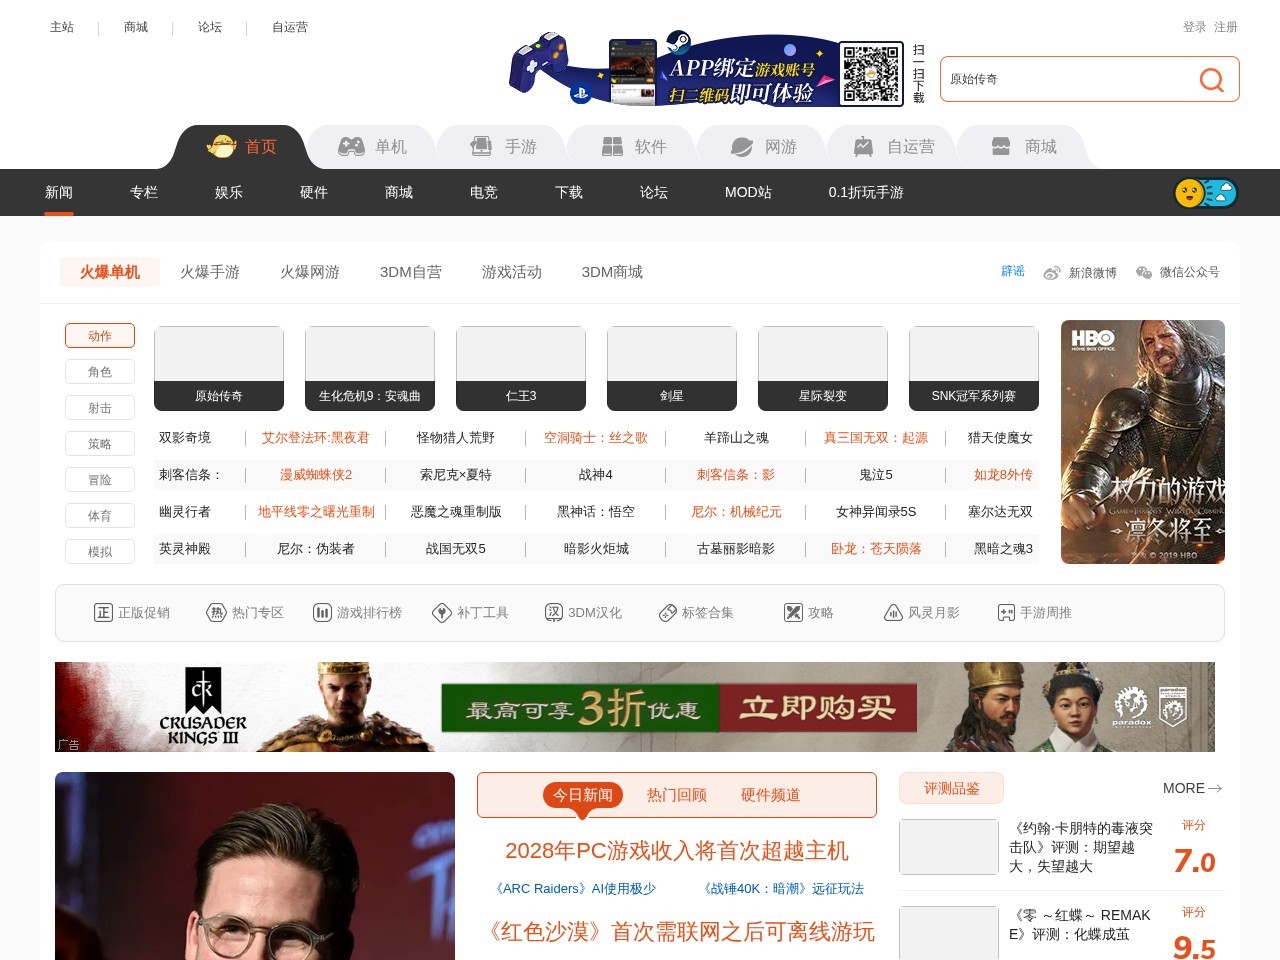Screen dimensions: 1280x960
Task: Select the 射击 genre filter
Action: point(100,408)
